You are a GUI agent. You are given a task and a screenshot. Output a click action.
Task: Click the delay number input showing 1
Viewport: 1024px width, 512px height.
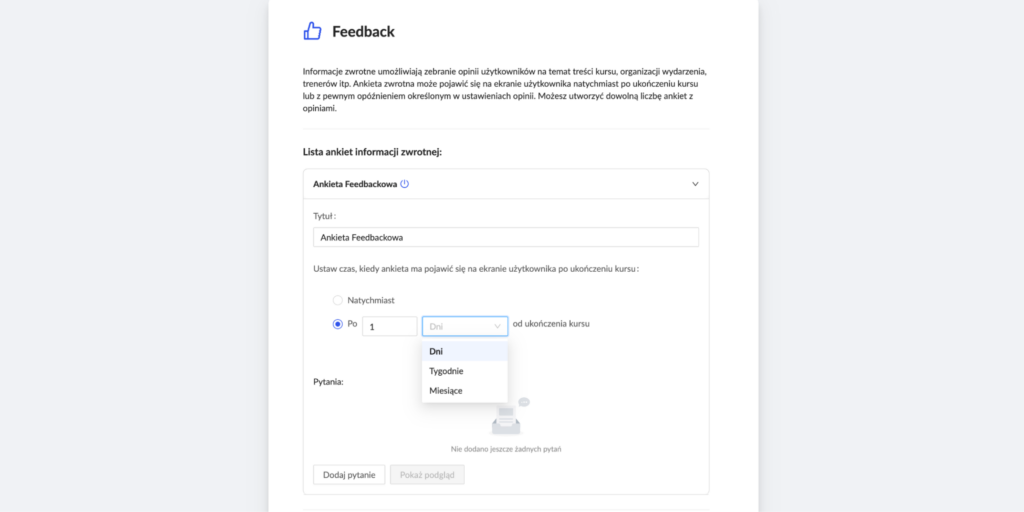tap(389, 326)
